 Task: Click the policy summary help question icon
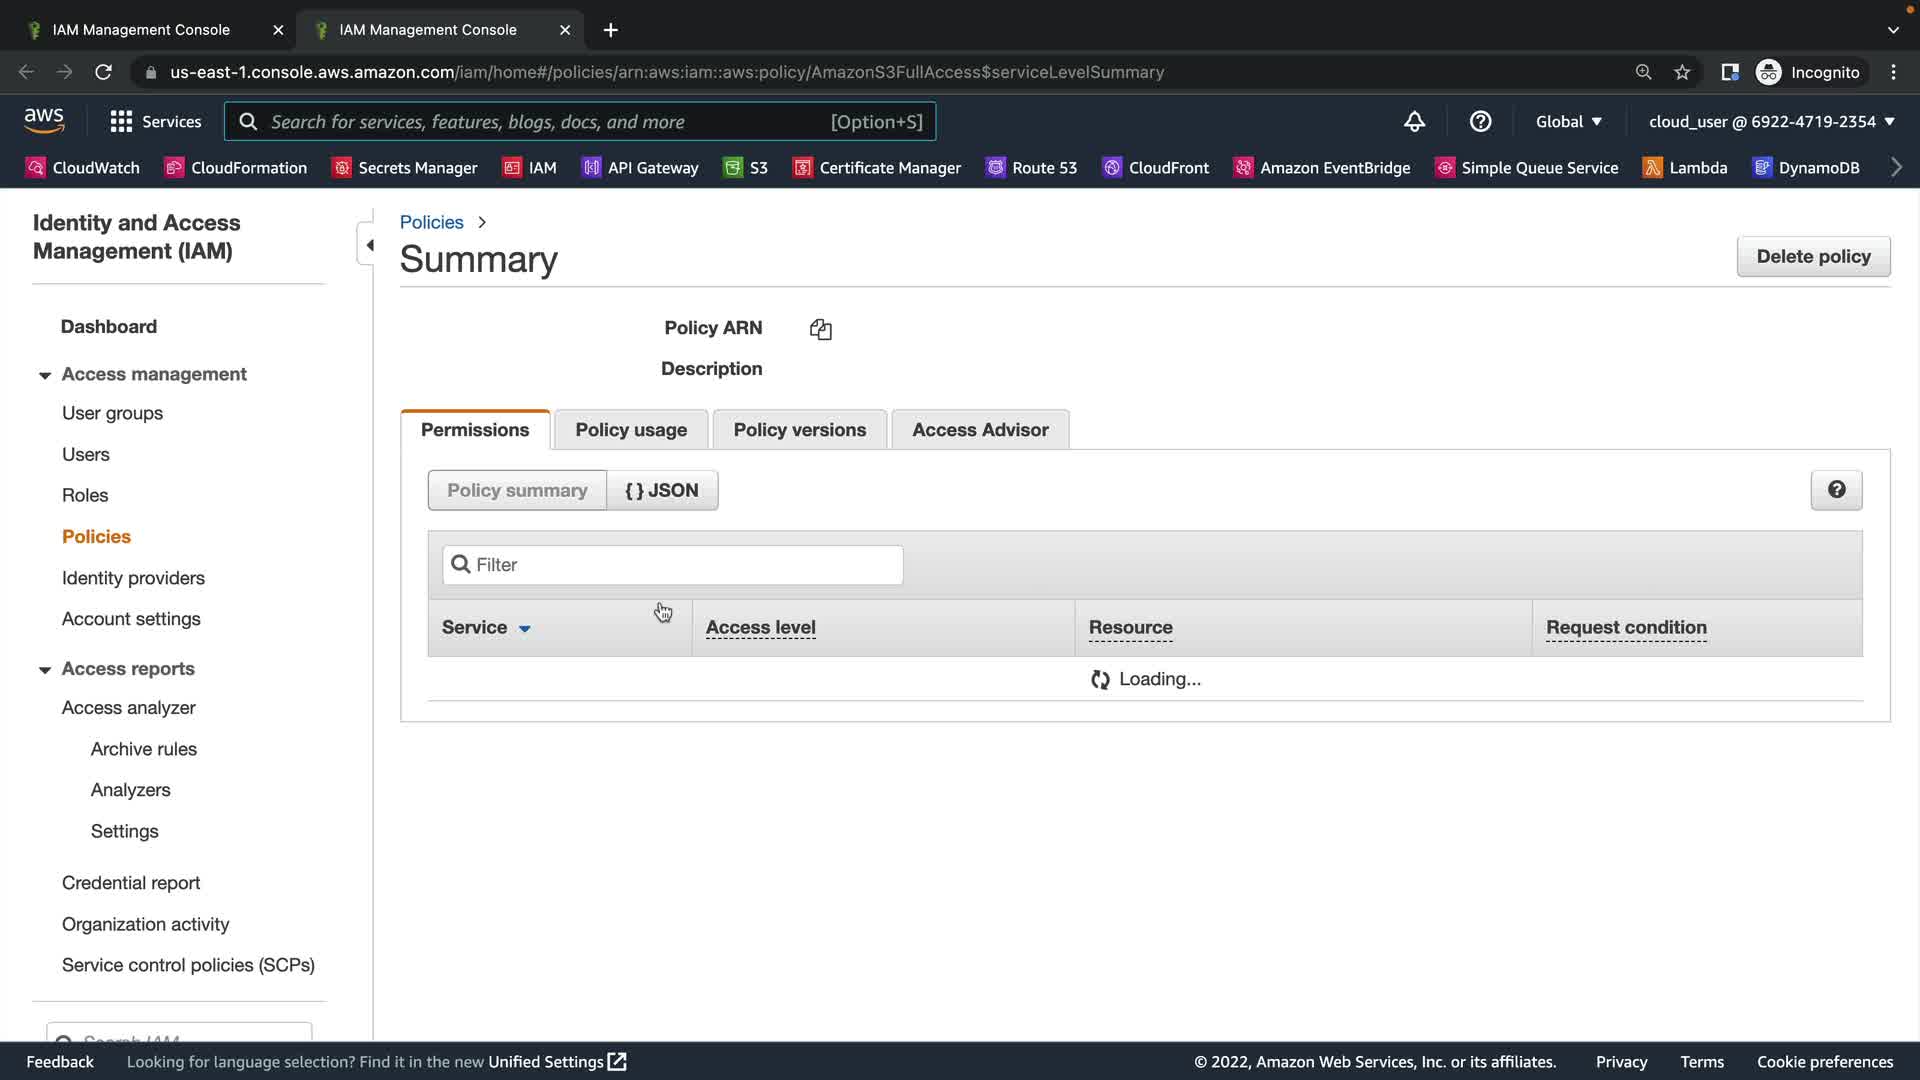1836,490
